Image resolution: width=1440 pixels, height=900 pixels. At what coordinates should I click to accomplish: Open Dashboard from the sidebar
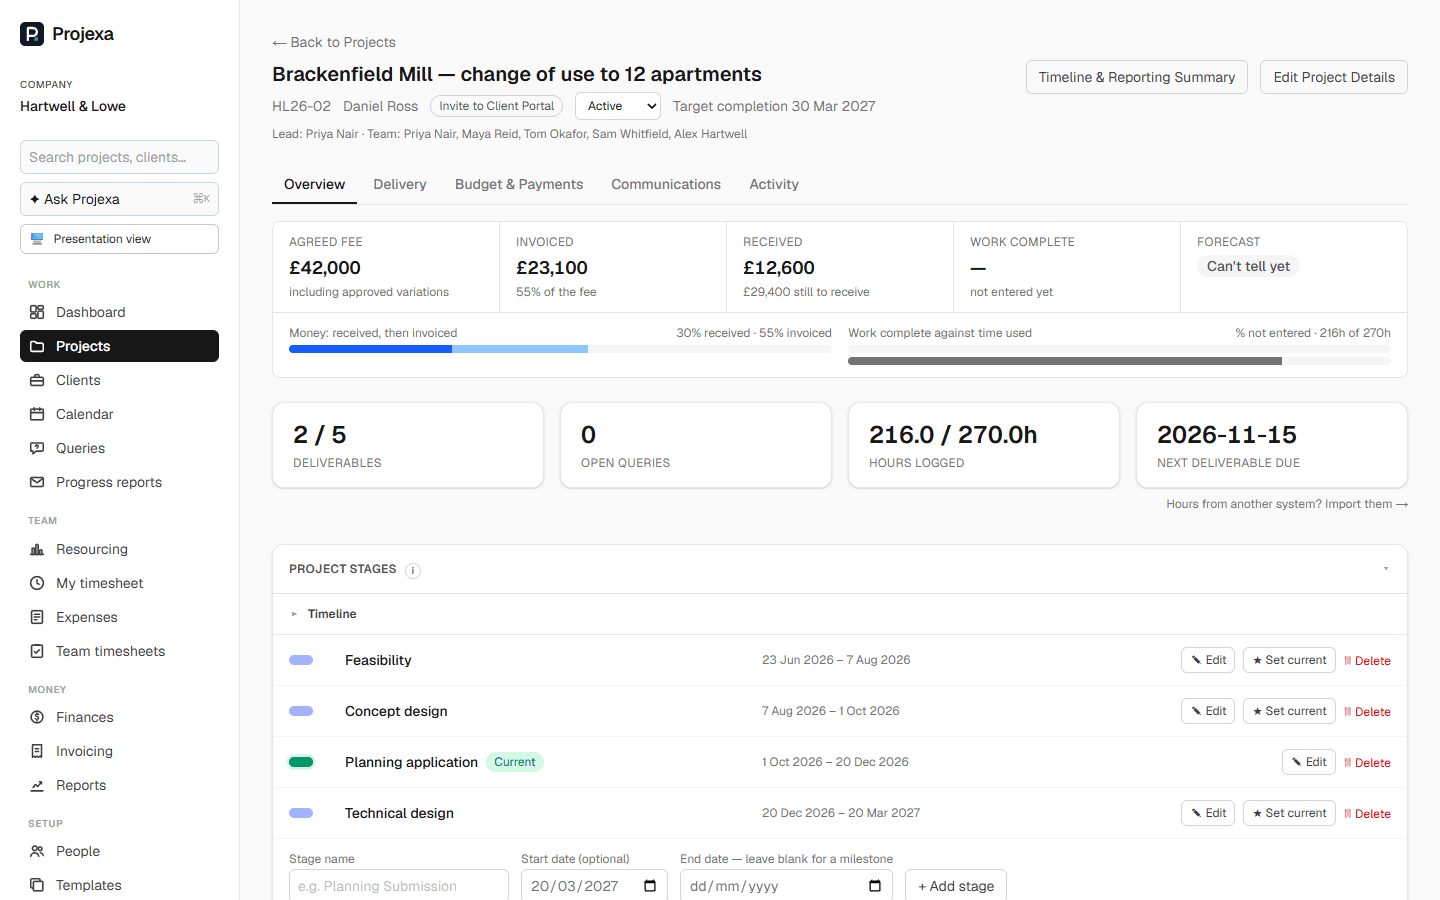pyautogui.click(x=119, y=312)
